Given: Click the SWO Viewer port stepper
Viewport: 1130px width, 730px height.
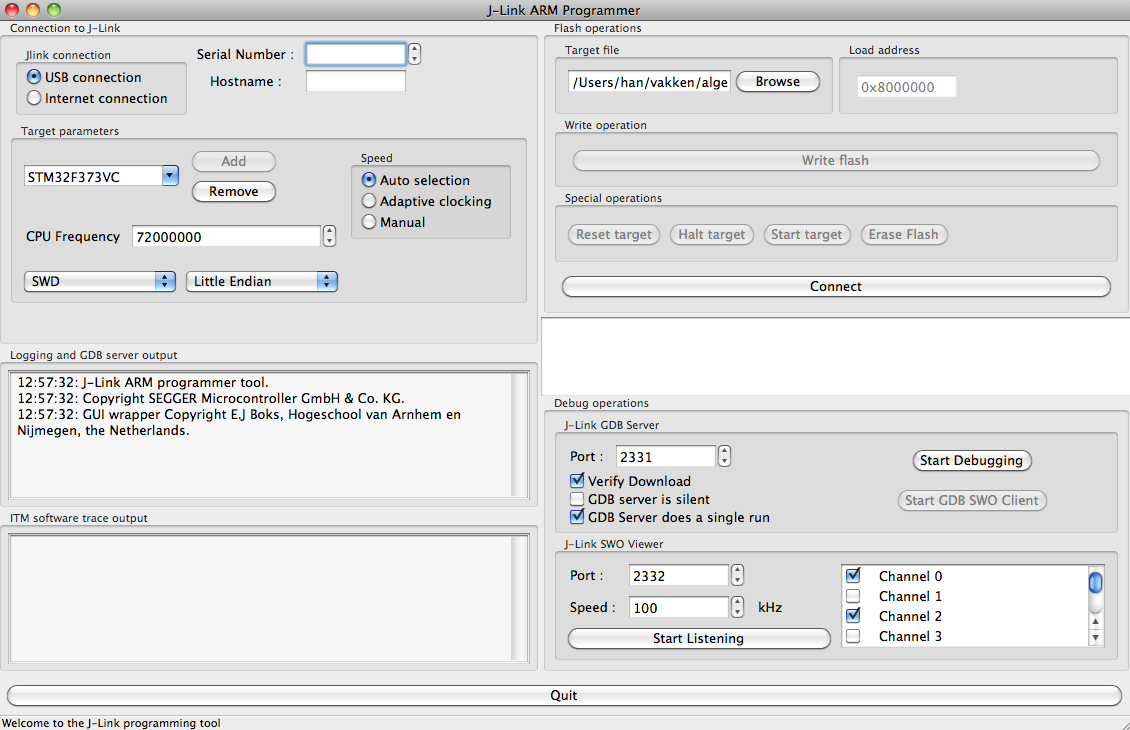Looking at the screenshot, I should click(x=737, y=575).
